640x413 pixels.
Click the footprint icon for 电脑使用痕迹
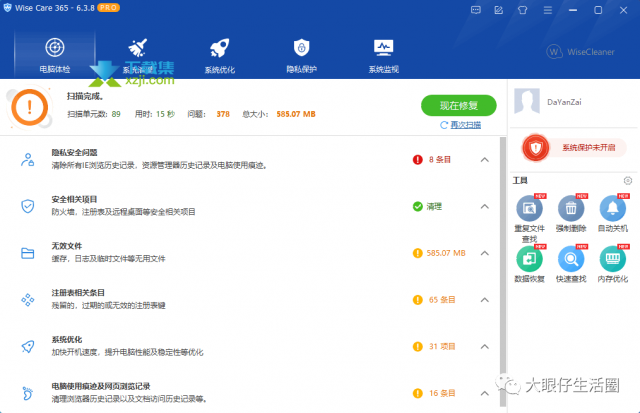click(27, 393)
